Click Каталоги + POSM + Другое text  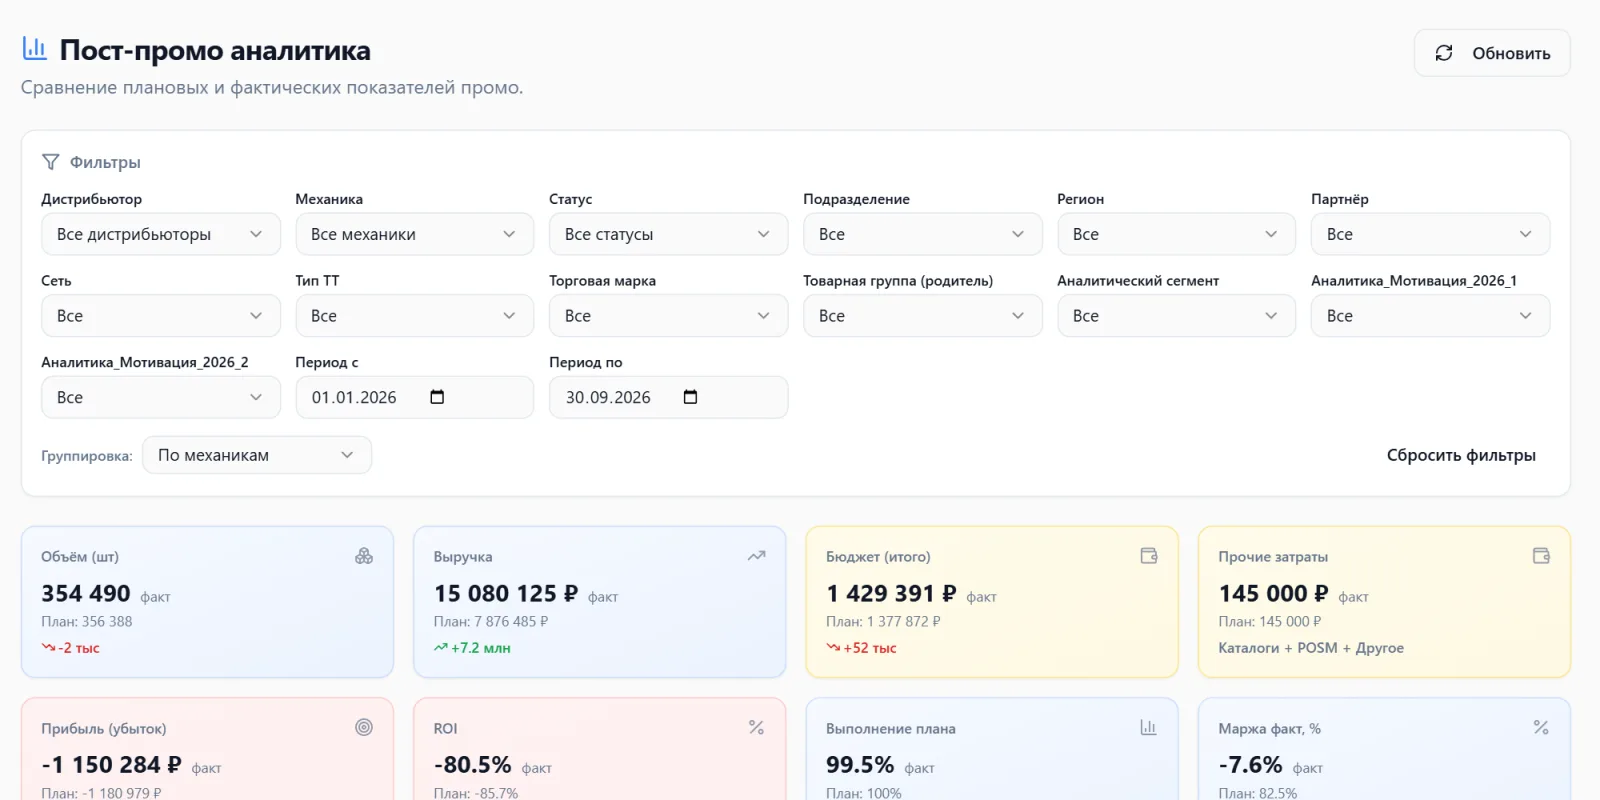[x=1311, y=648]
